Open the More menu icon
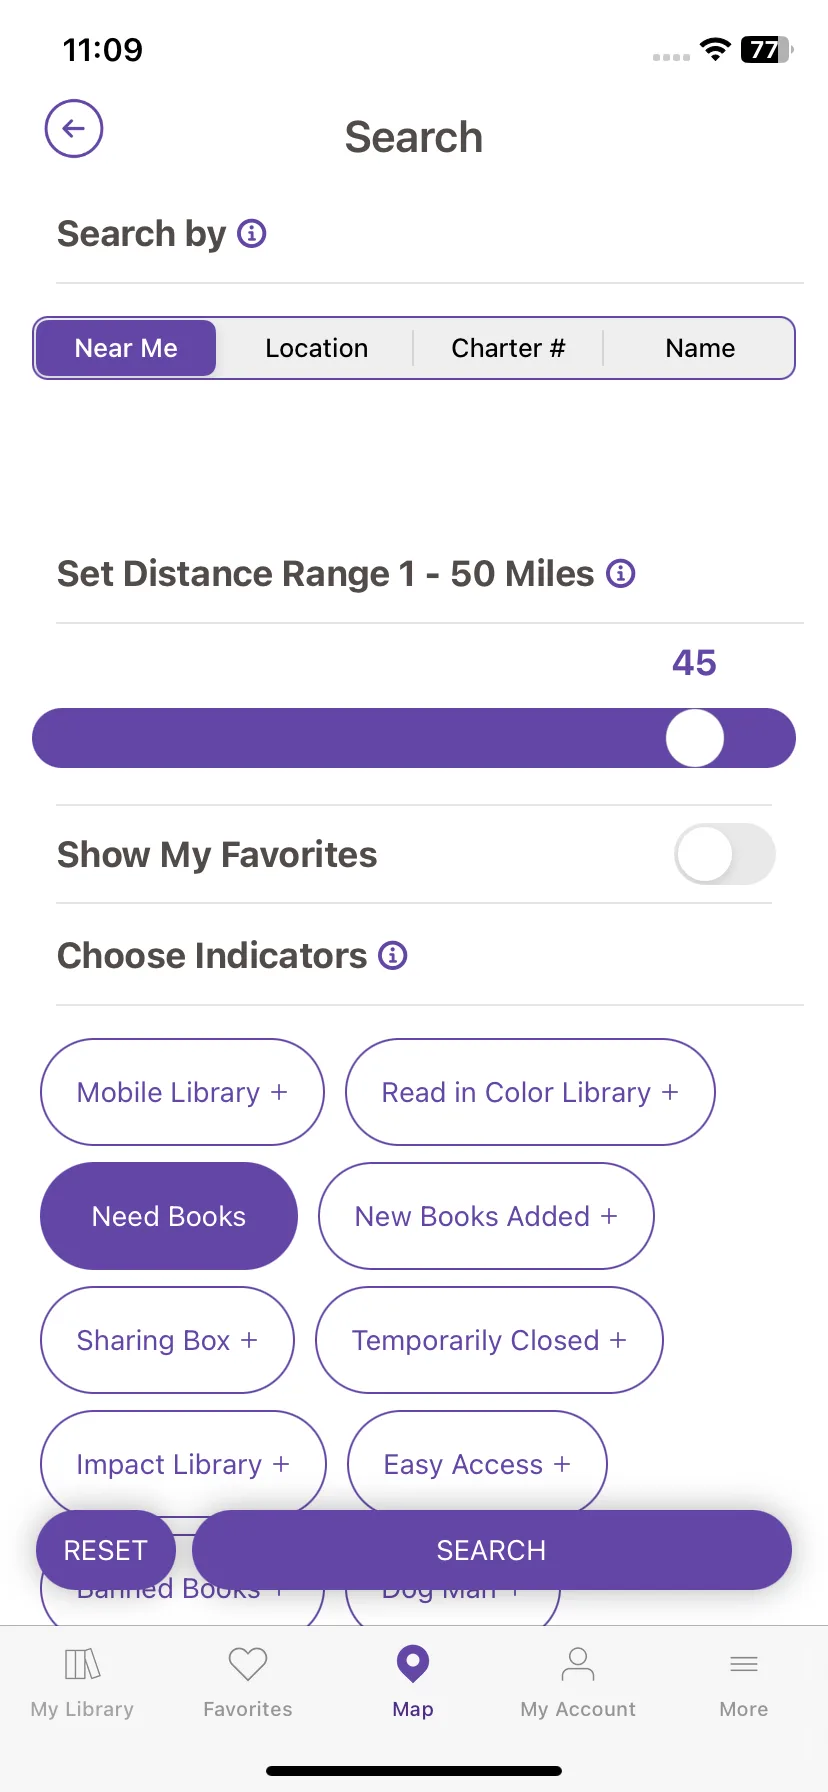The height and width of the screenshot is (1792, 828). tap(744, 1665)
